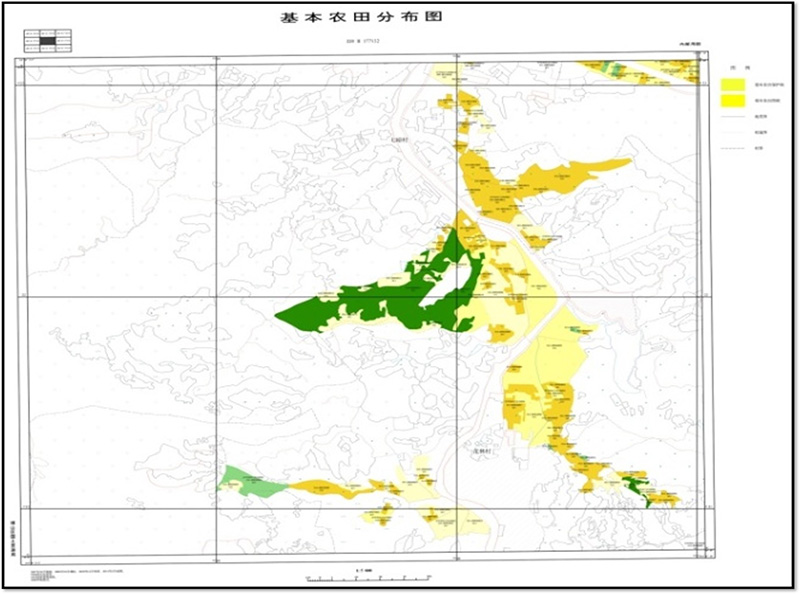800x594 pixels.
Task: Click the legend heading above the swatches
Action: pyautogui.click(x=740, y=70)
